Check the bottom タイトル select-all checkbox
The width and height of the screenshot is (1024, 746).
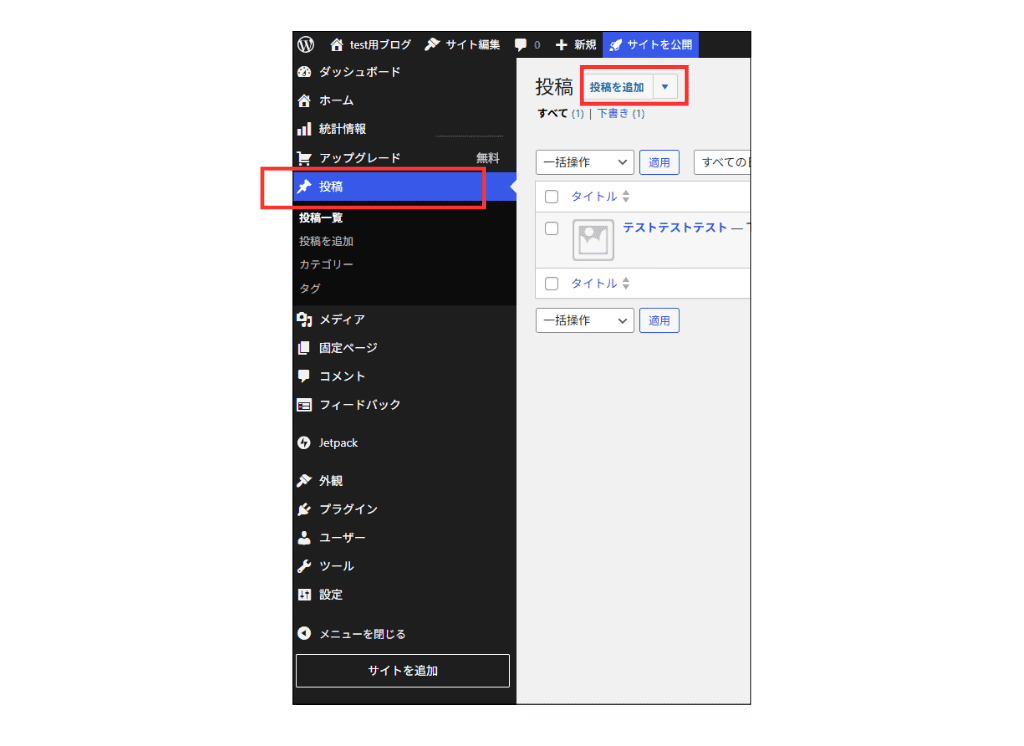point(549,283)
